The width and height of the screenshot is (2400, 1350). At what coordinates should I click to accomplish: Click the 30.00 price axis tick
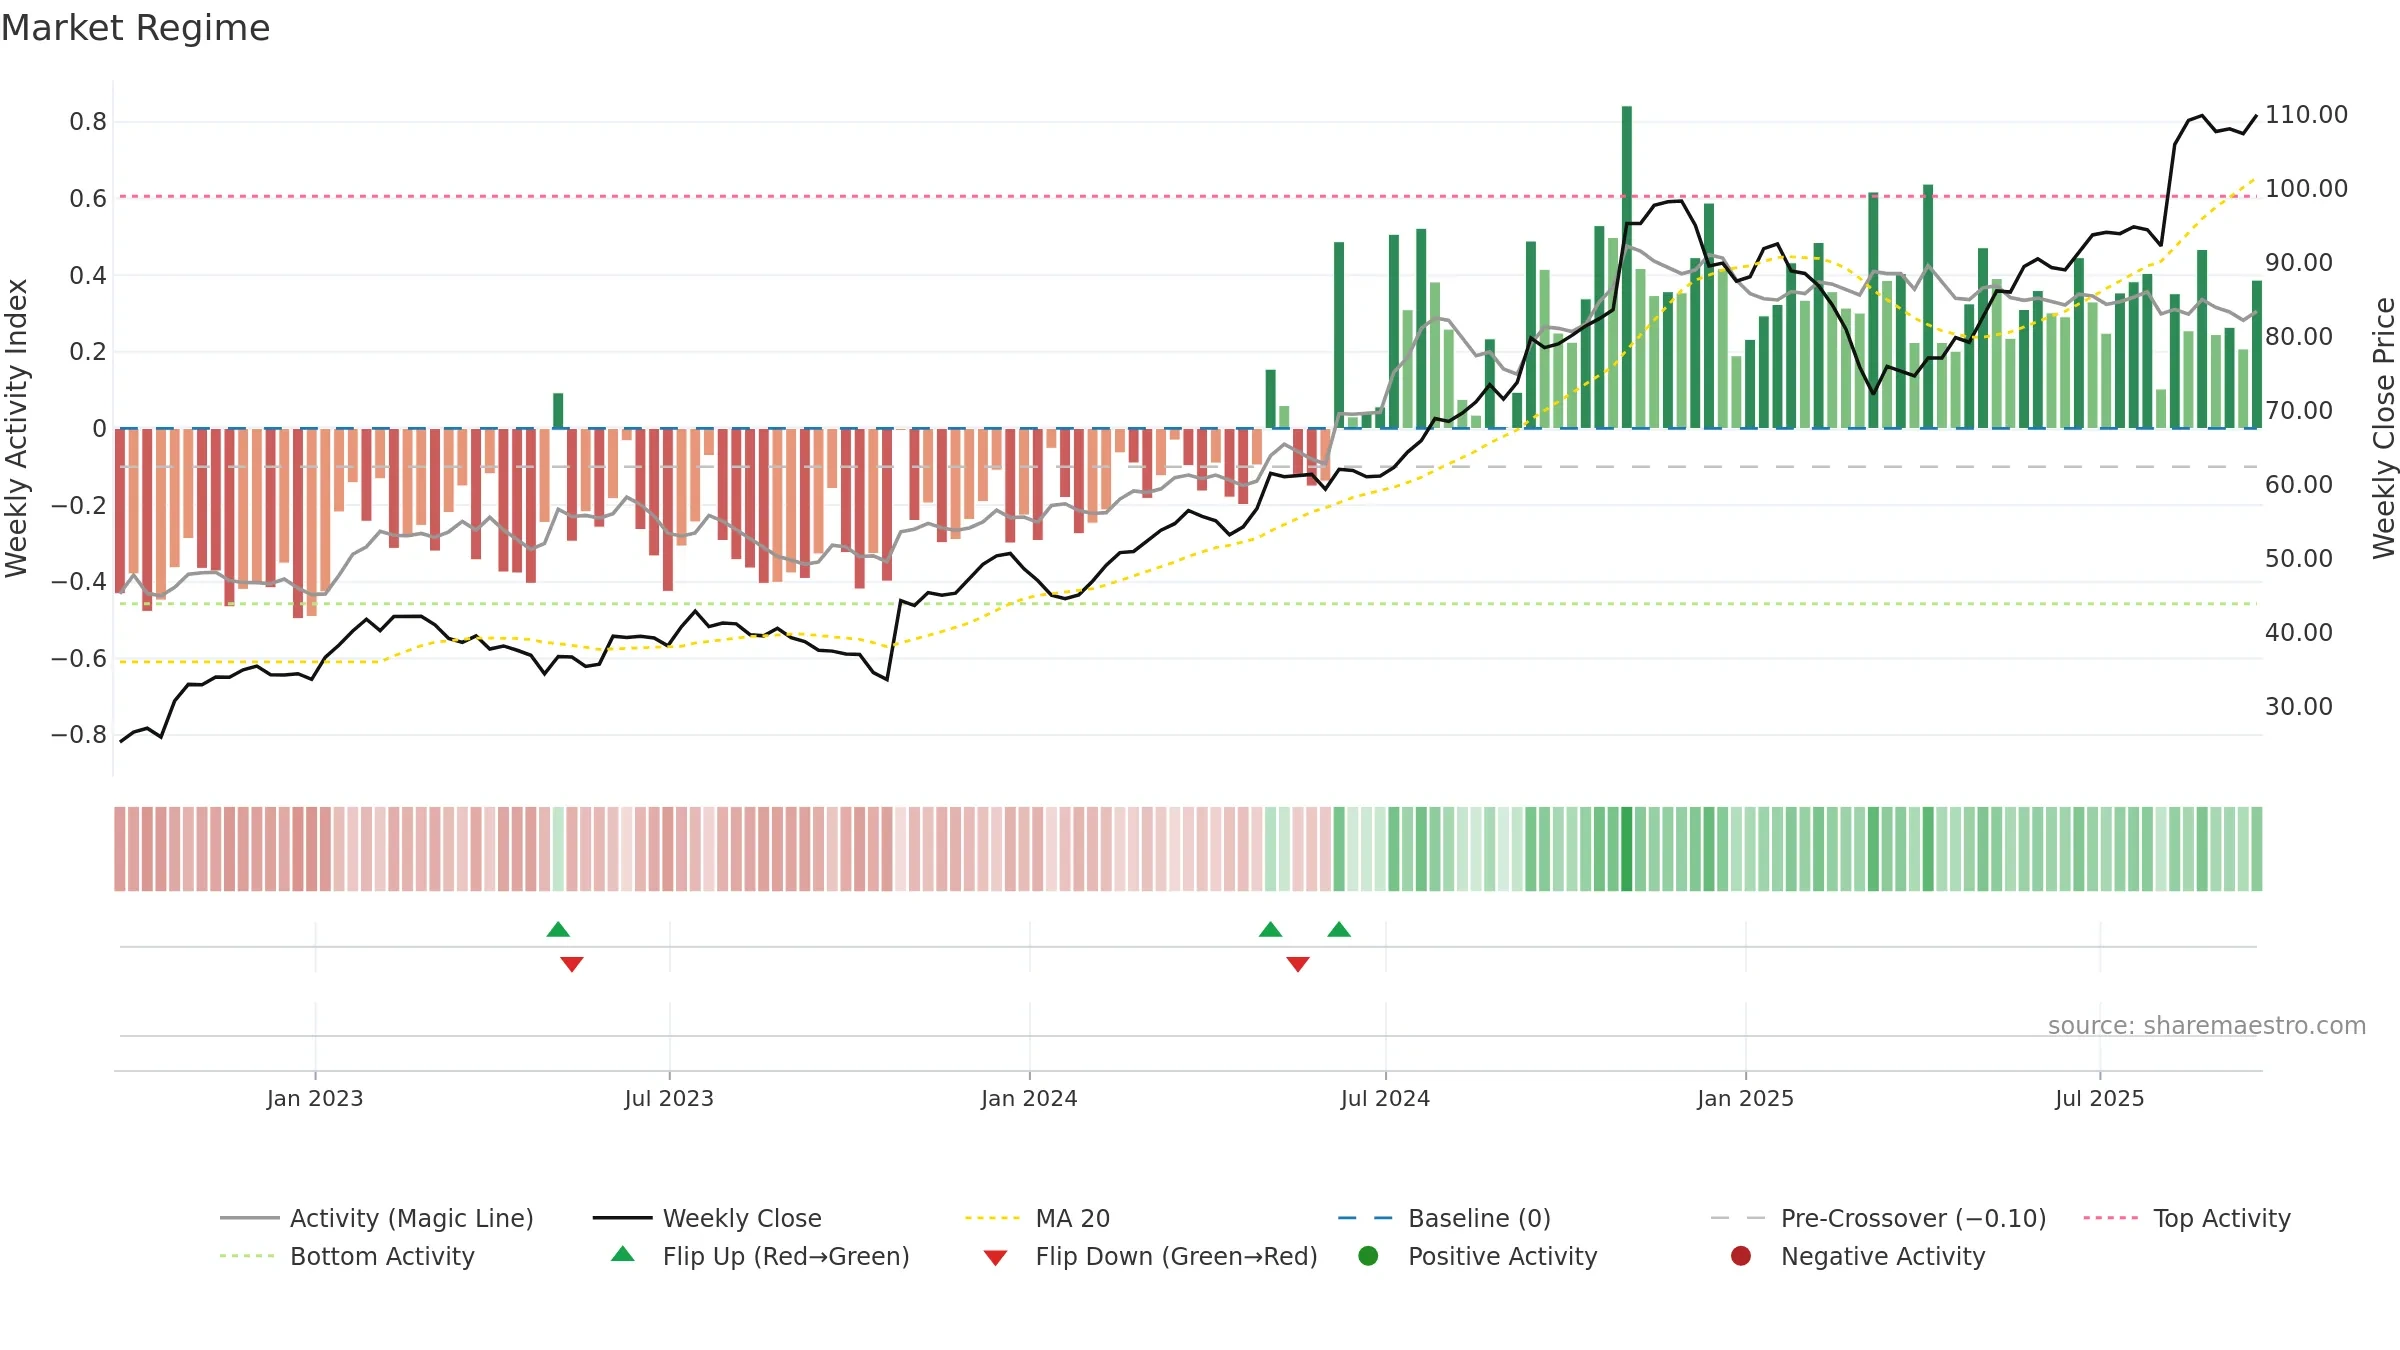click(2299, 707)
